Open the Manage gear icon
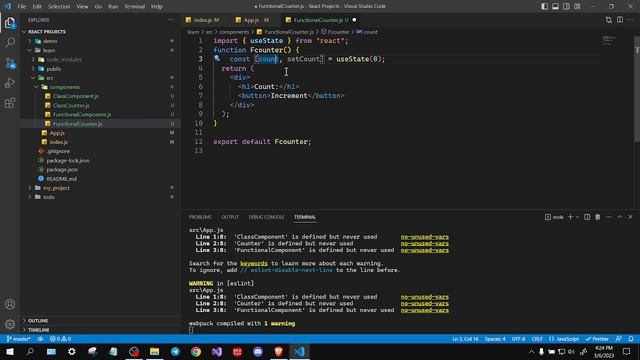Image resolution: width=640 pixels, height=360 pixels. (10, 324)
